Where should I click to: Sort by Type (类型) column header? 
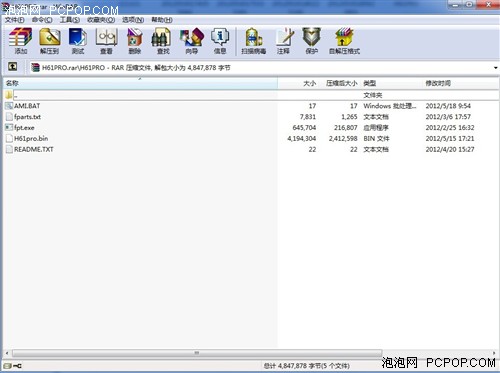click(x=392, y=83)
